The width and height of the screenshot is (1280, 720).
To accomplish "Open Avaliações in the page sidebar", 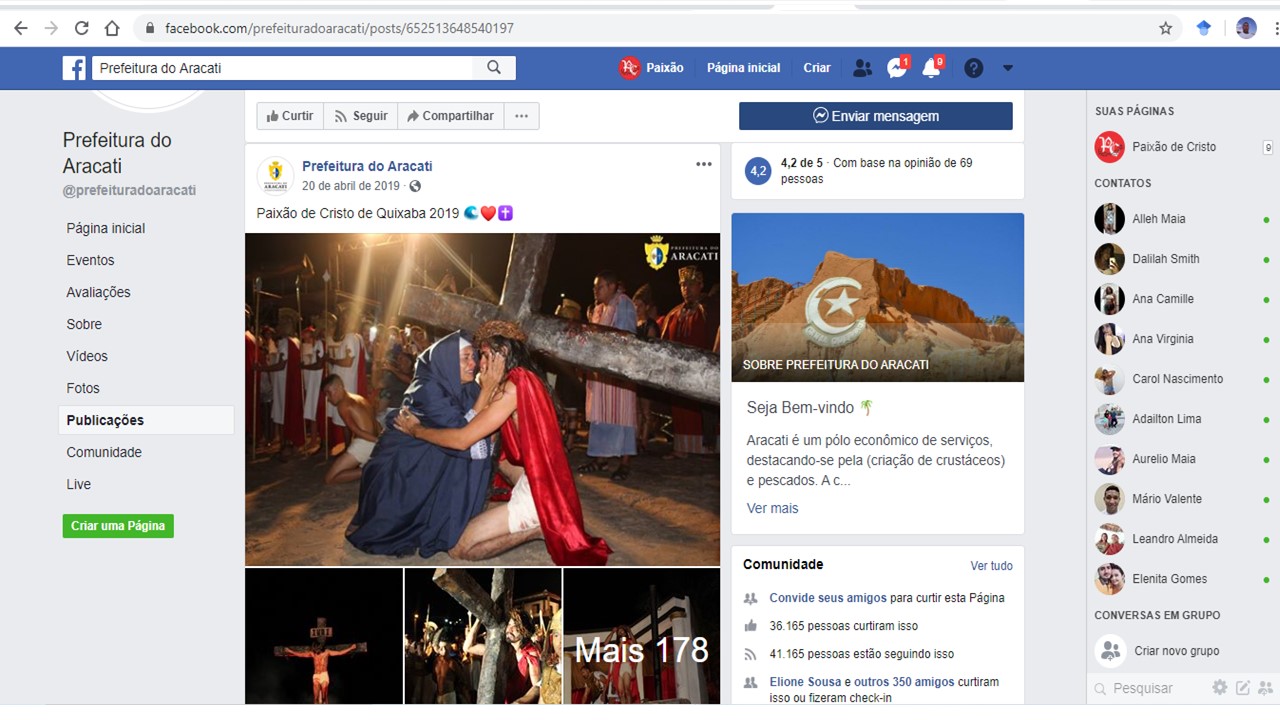I will tap(98, 292).
